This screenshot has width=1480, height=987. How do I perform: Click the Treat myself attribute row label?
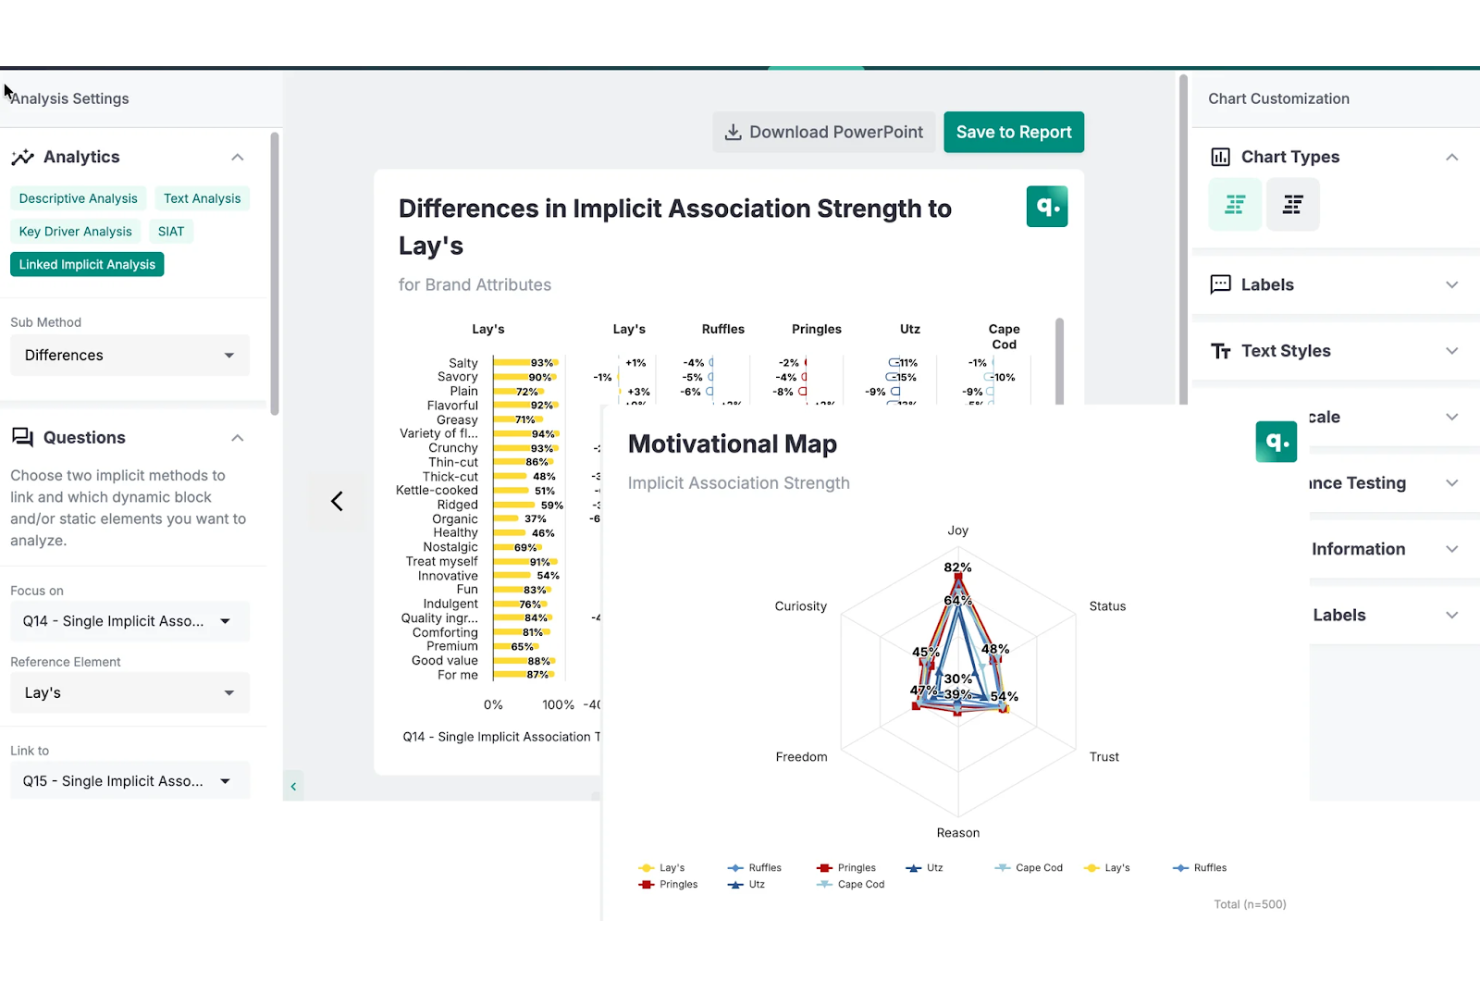click(442, 561)
